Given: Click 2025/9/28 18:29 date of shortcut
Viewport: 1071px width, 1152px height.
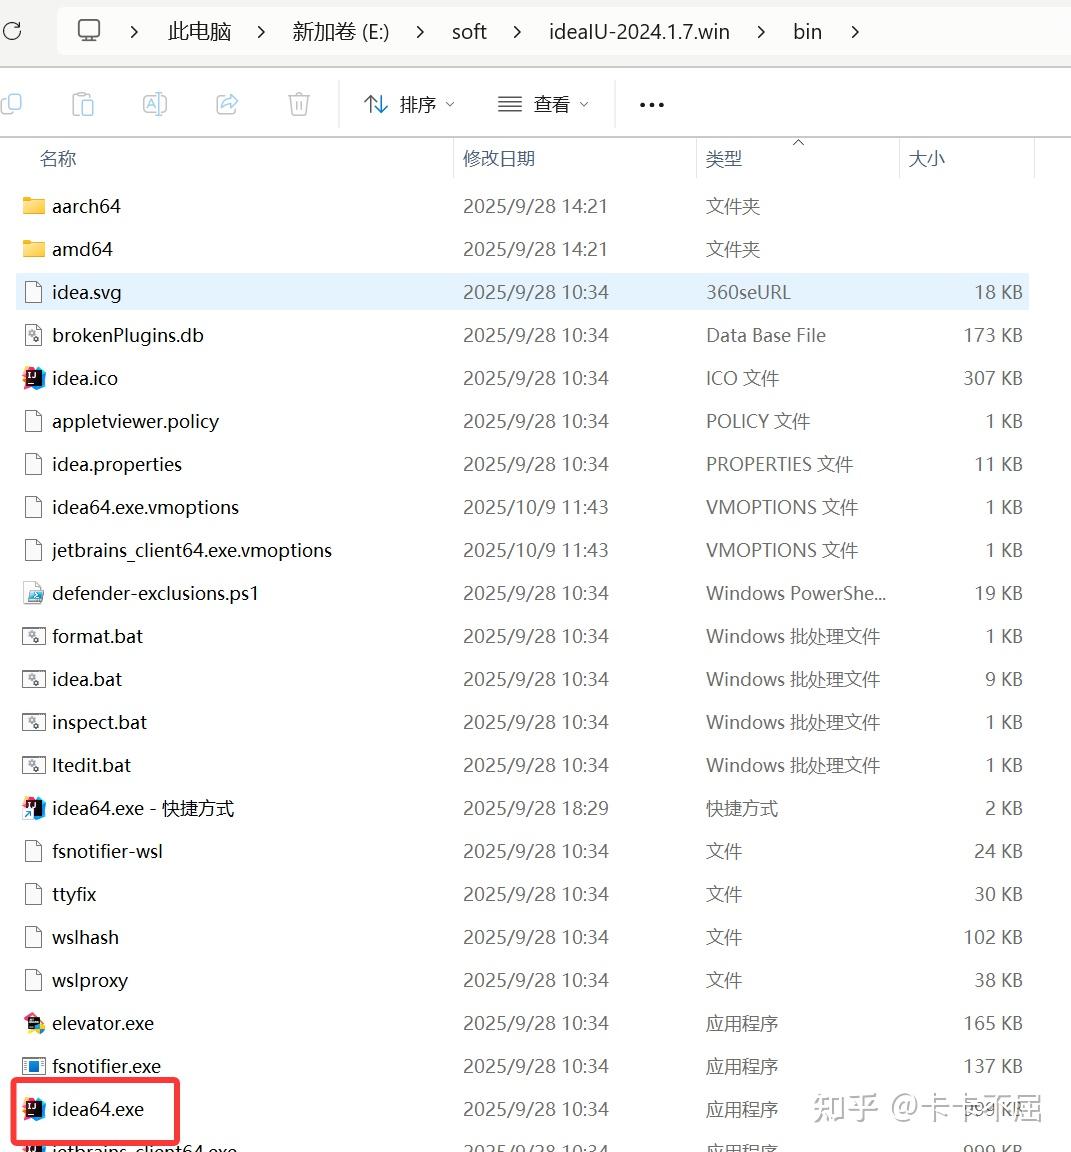Looking at the screenshot, I should 536,808.
